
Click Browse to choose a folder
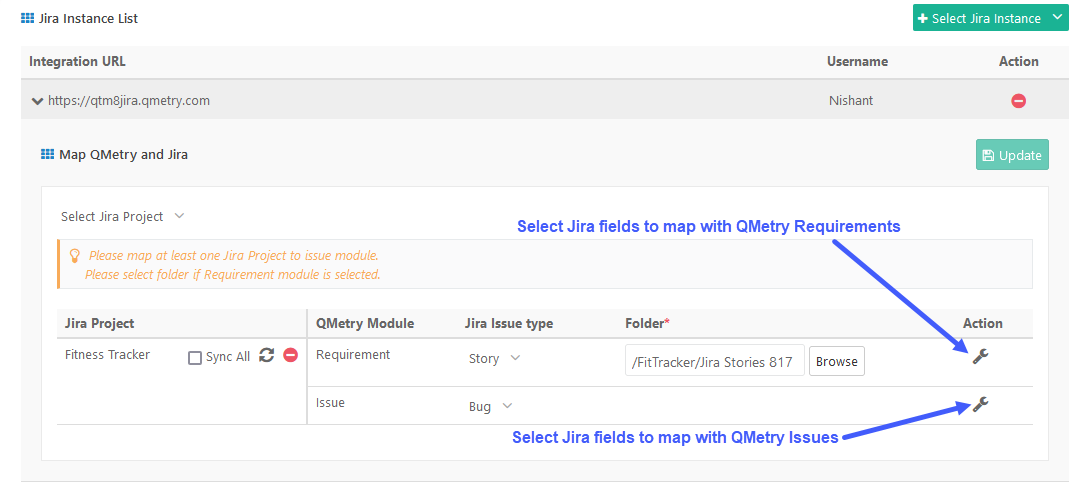[836, 361]
